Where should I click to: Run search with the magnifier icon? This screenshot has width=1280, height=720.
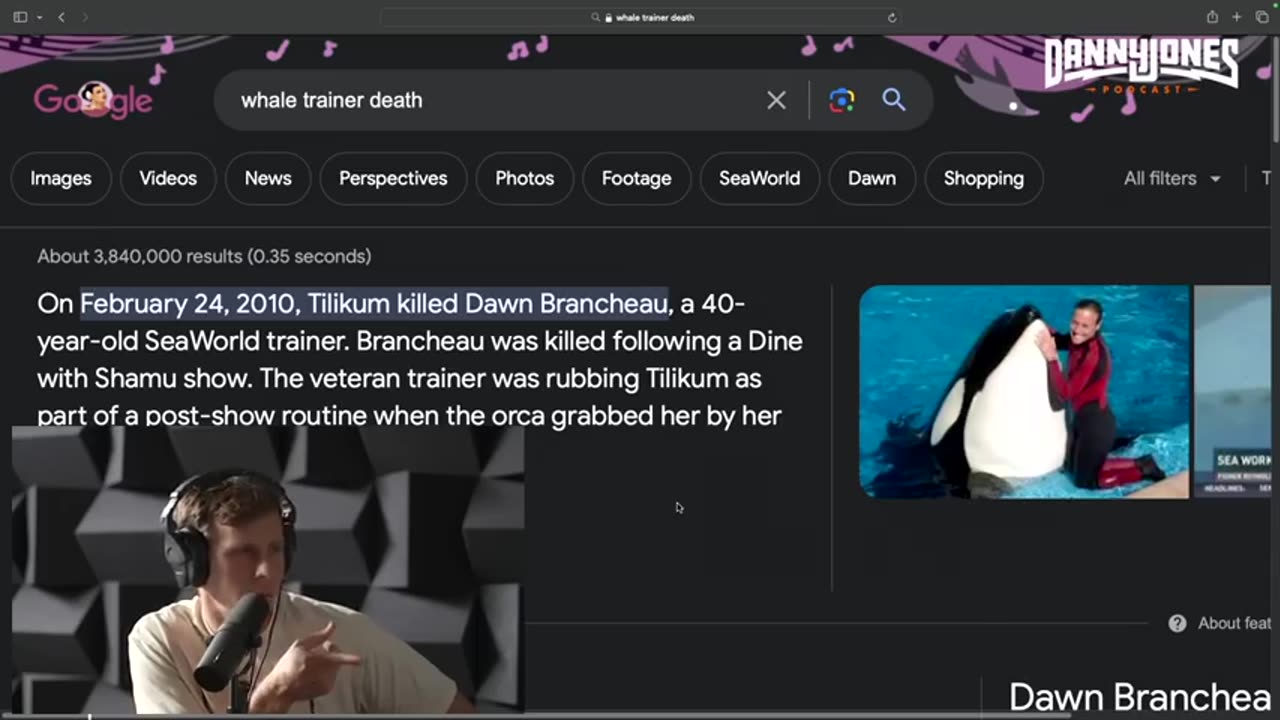point(894,100)
